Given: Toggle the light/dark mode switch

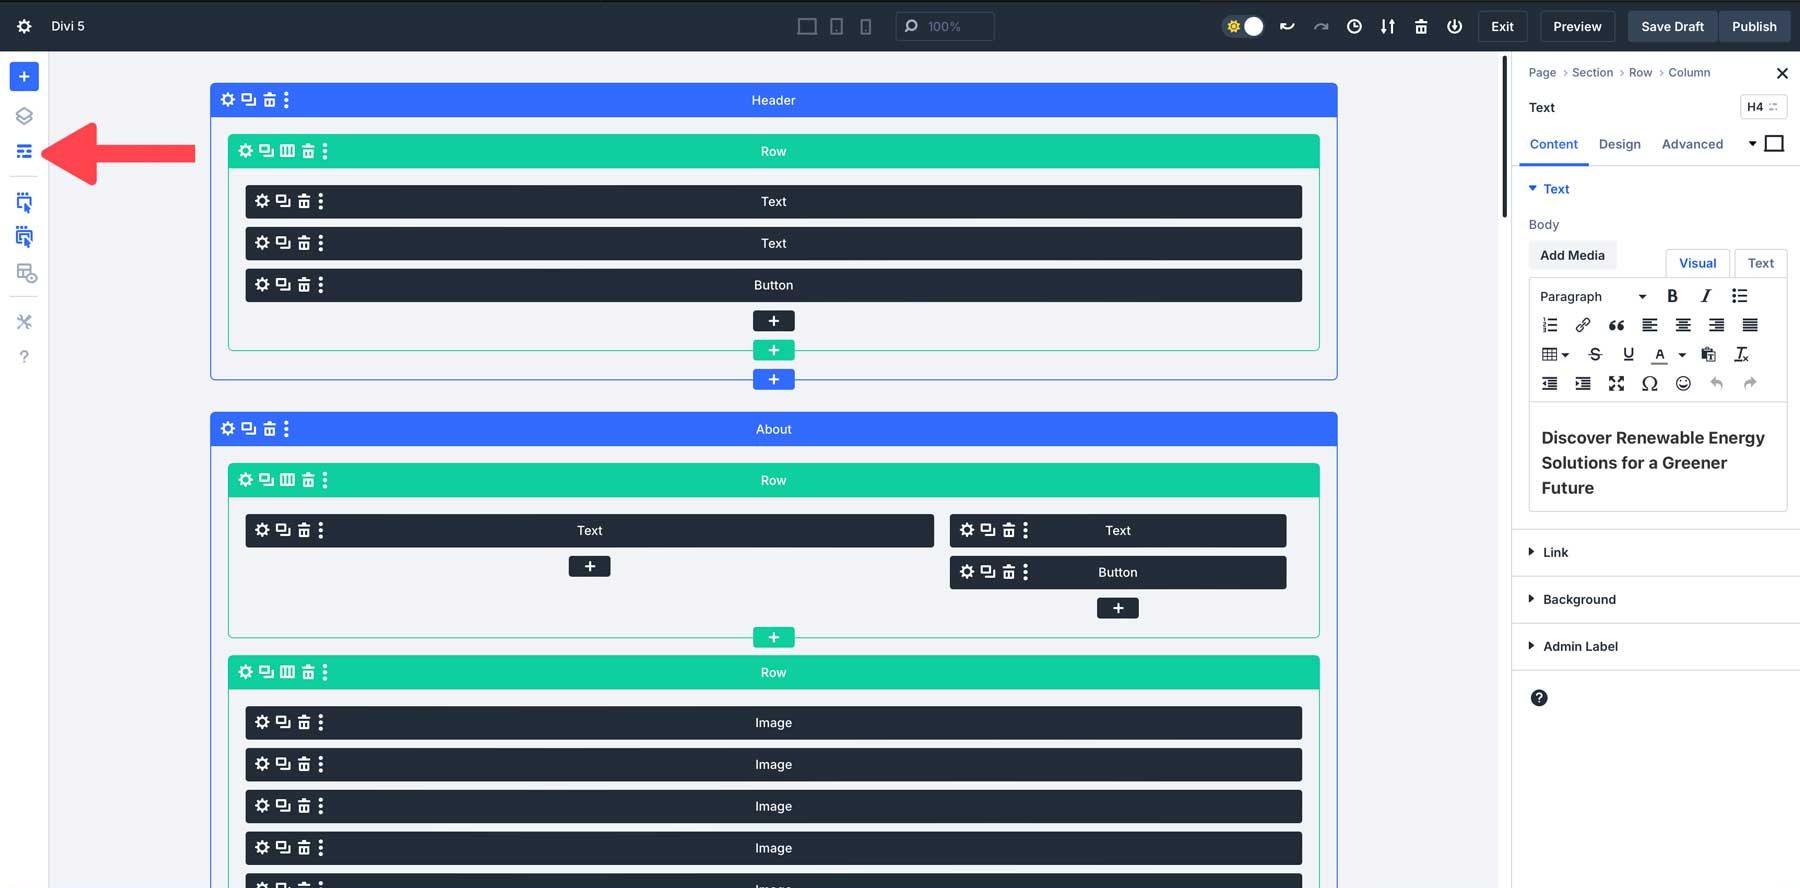Looking at the screenshot, I should pos(1244,26).
